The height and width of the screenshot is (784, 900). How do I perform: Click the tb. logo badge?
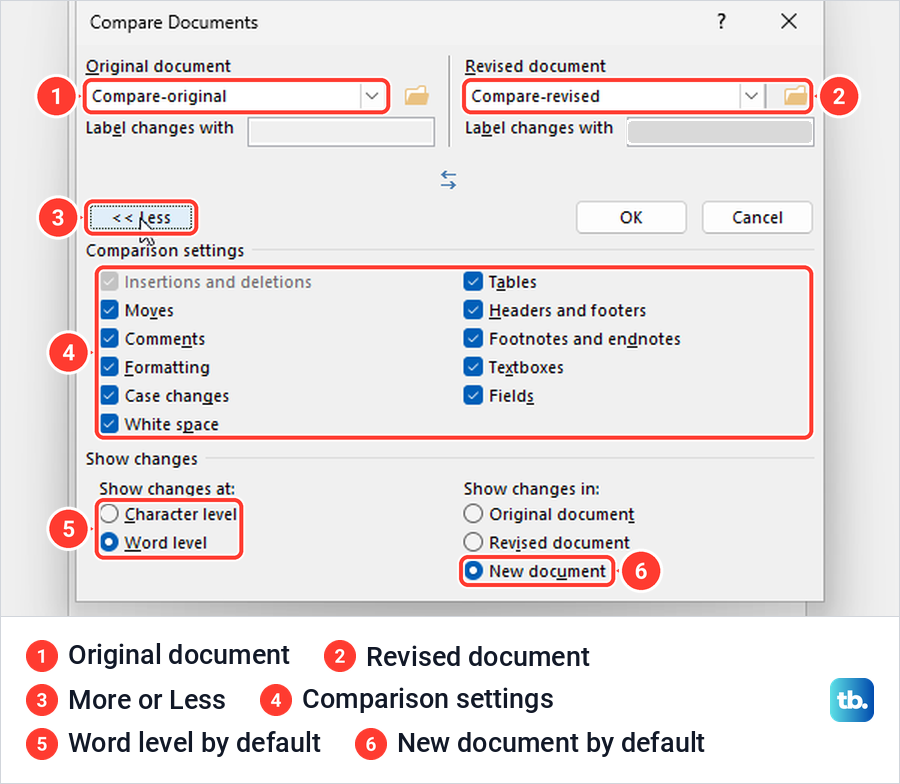(x=852, y=700)
